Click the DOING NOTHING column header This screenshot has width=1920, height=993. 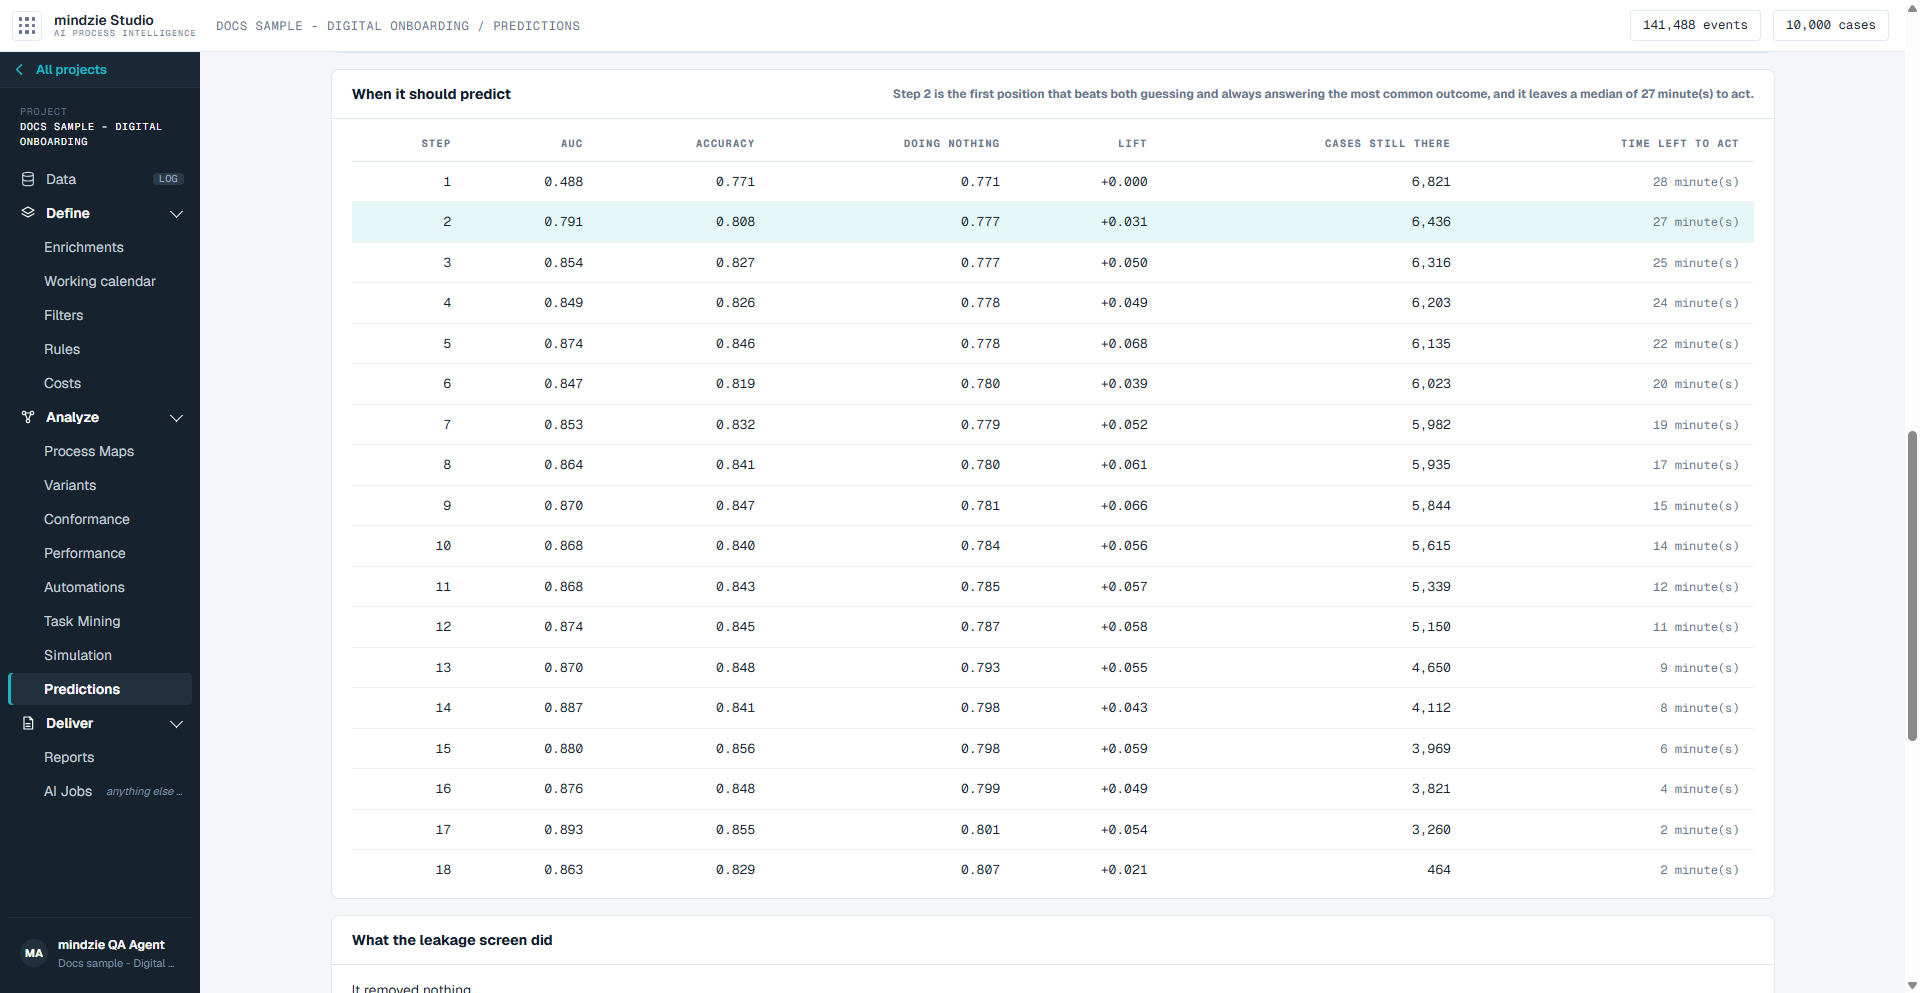pyautogui.click(x=951, y=144)
